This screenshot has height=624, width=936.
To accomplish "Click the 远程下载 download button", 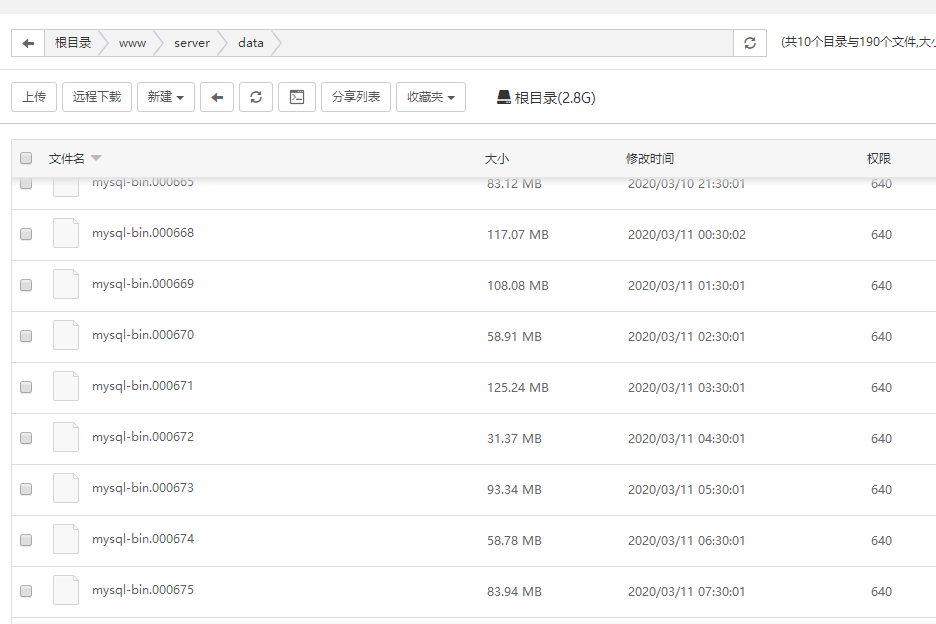I will [97, 97].
